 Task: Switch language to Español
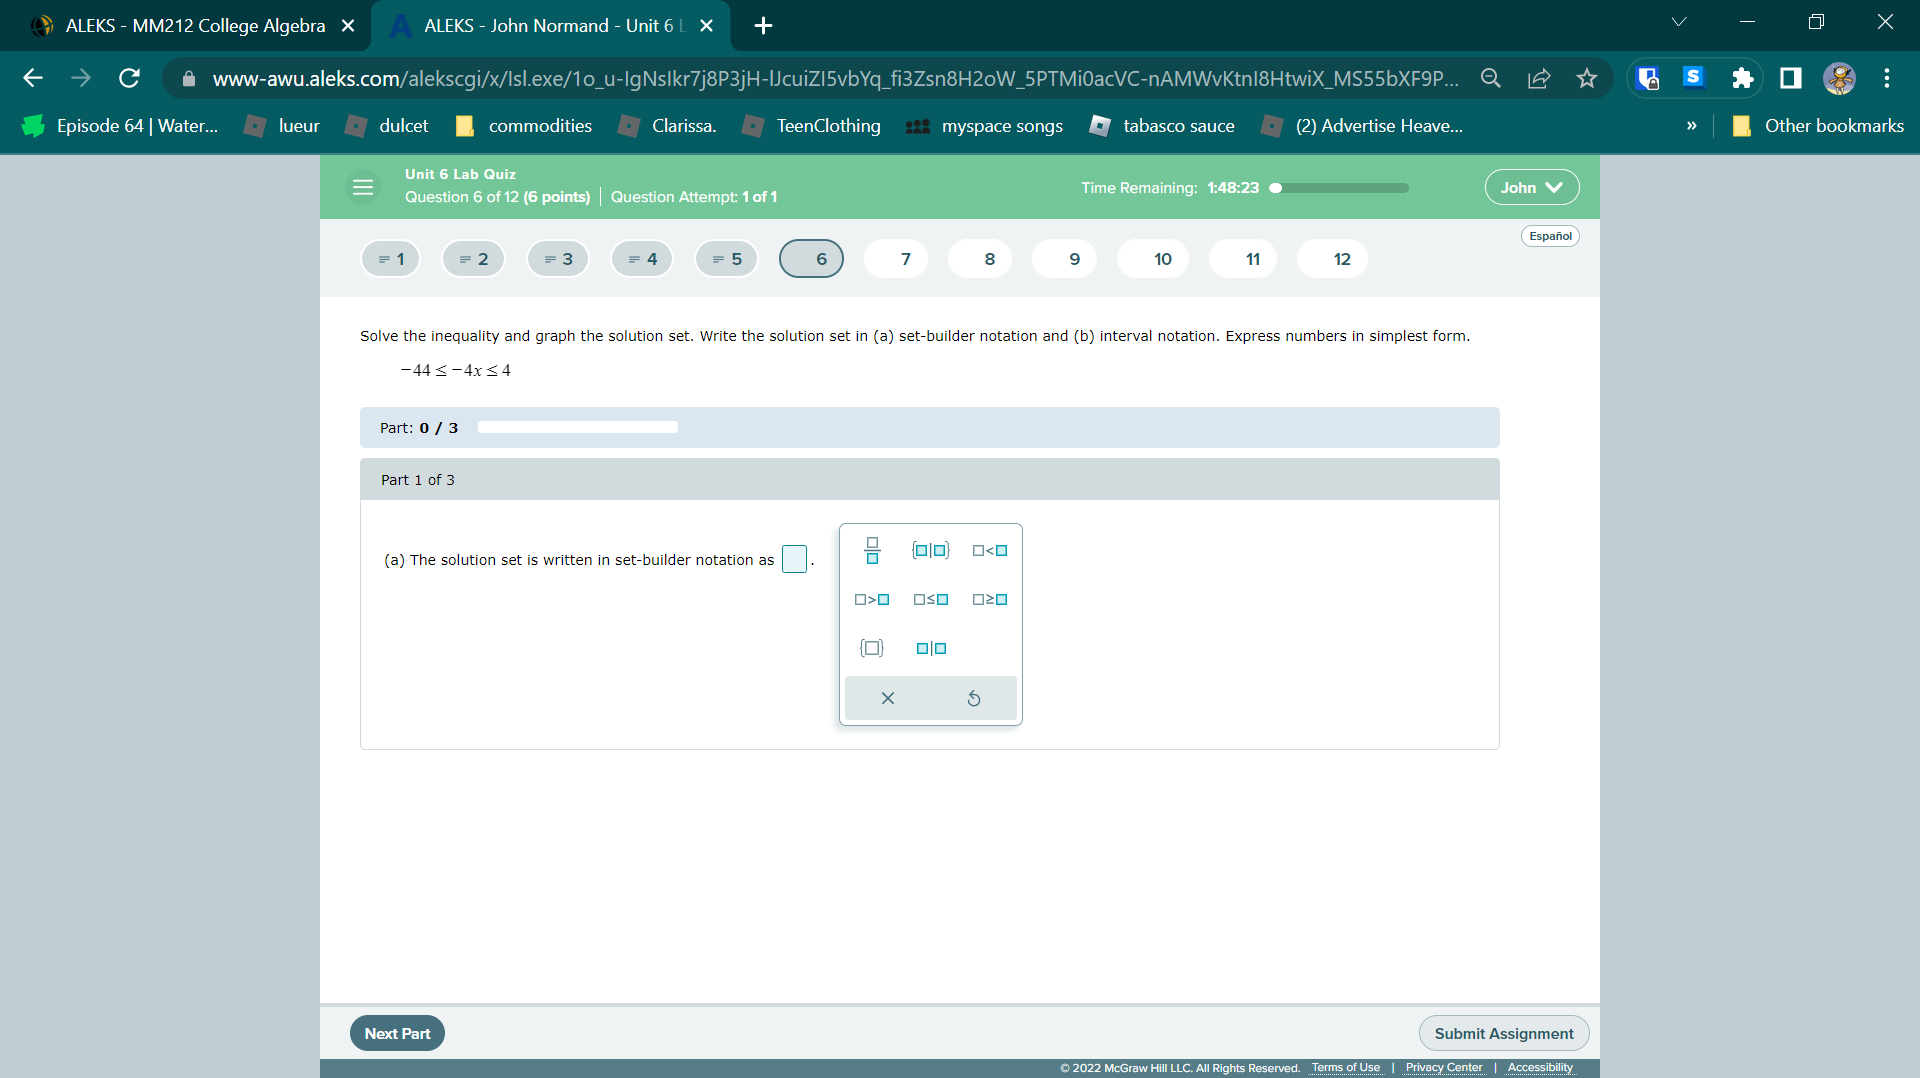[x=1550, y=236]
